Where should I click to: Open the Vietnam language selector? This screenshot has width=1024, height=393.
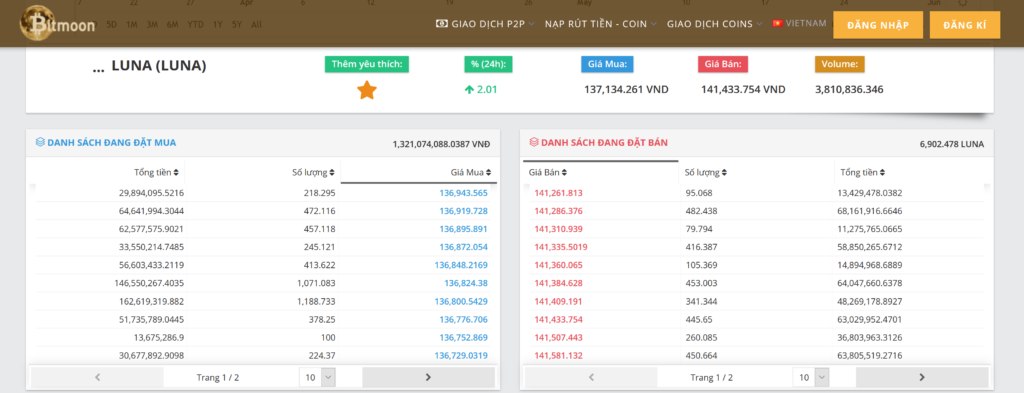click(801, 24)
